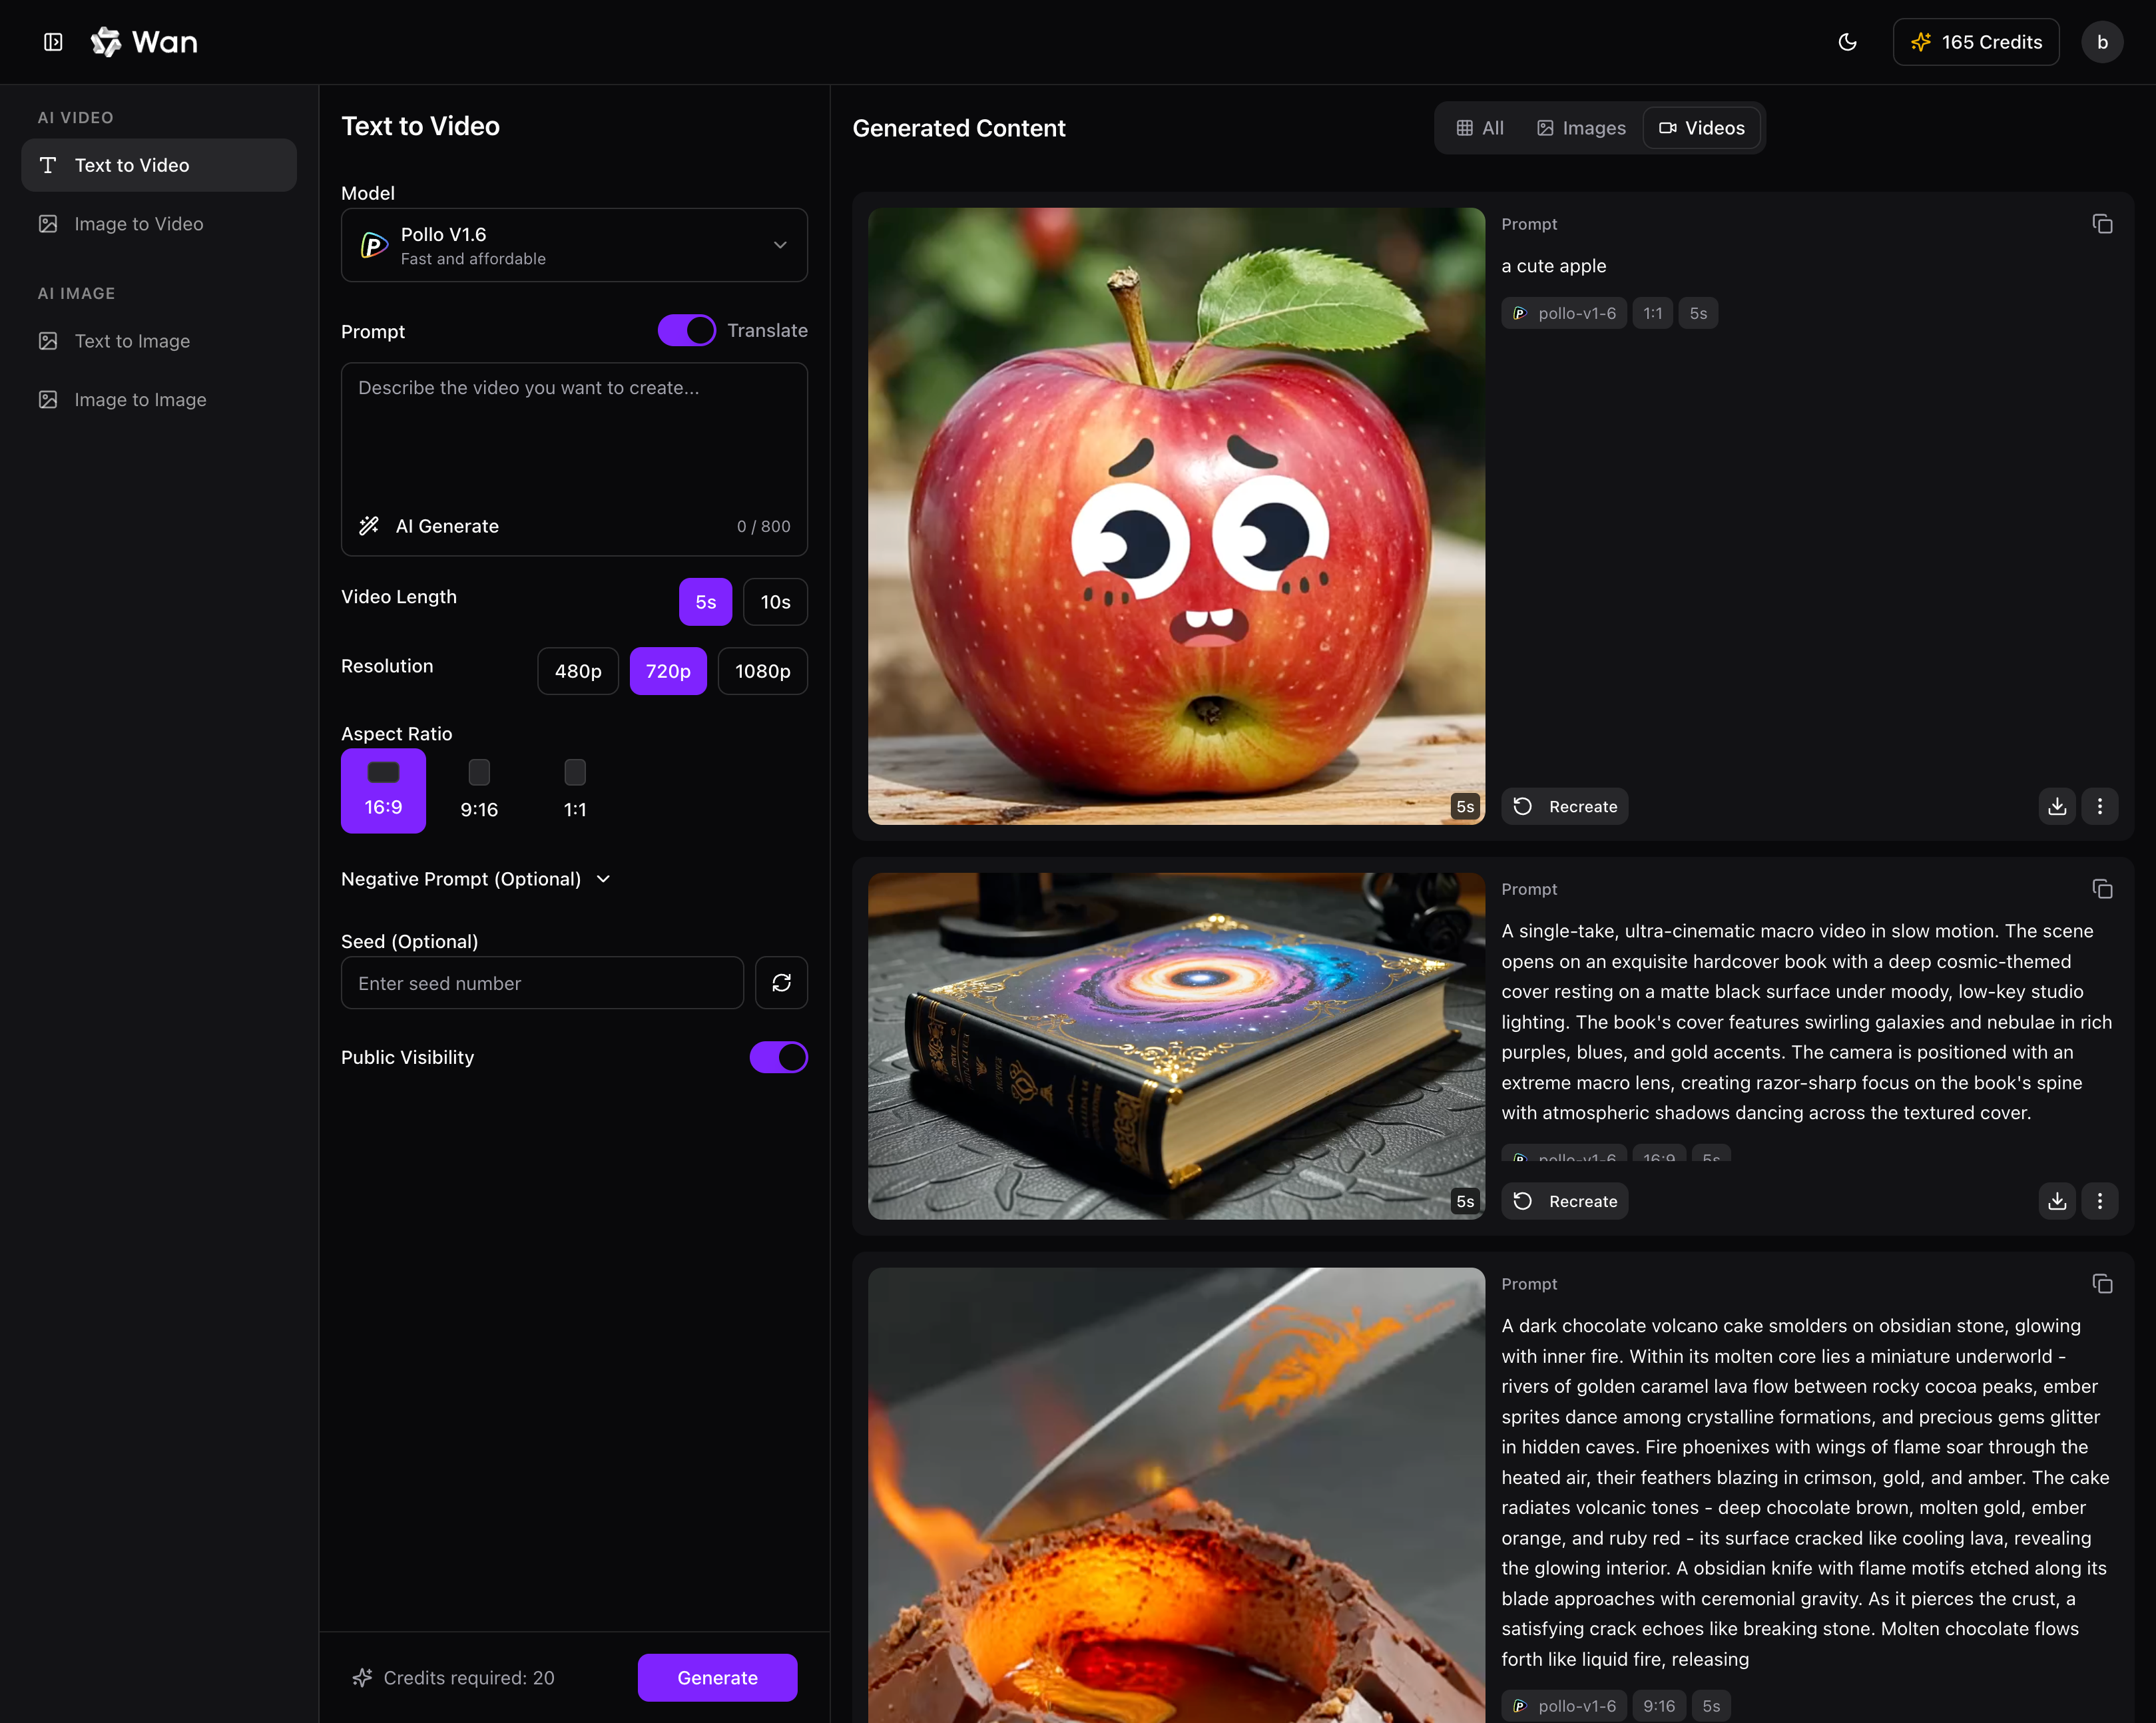The image size is (2156, 1723).
Task: Copy the chocolate volcano cake prompt
Action: 2102,1284
